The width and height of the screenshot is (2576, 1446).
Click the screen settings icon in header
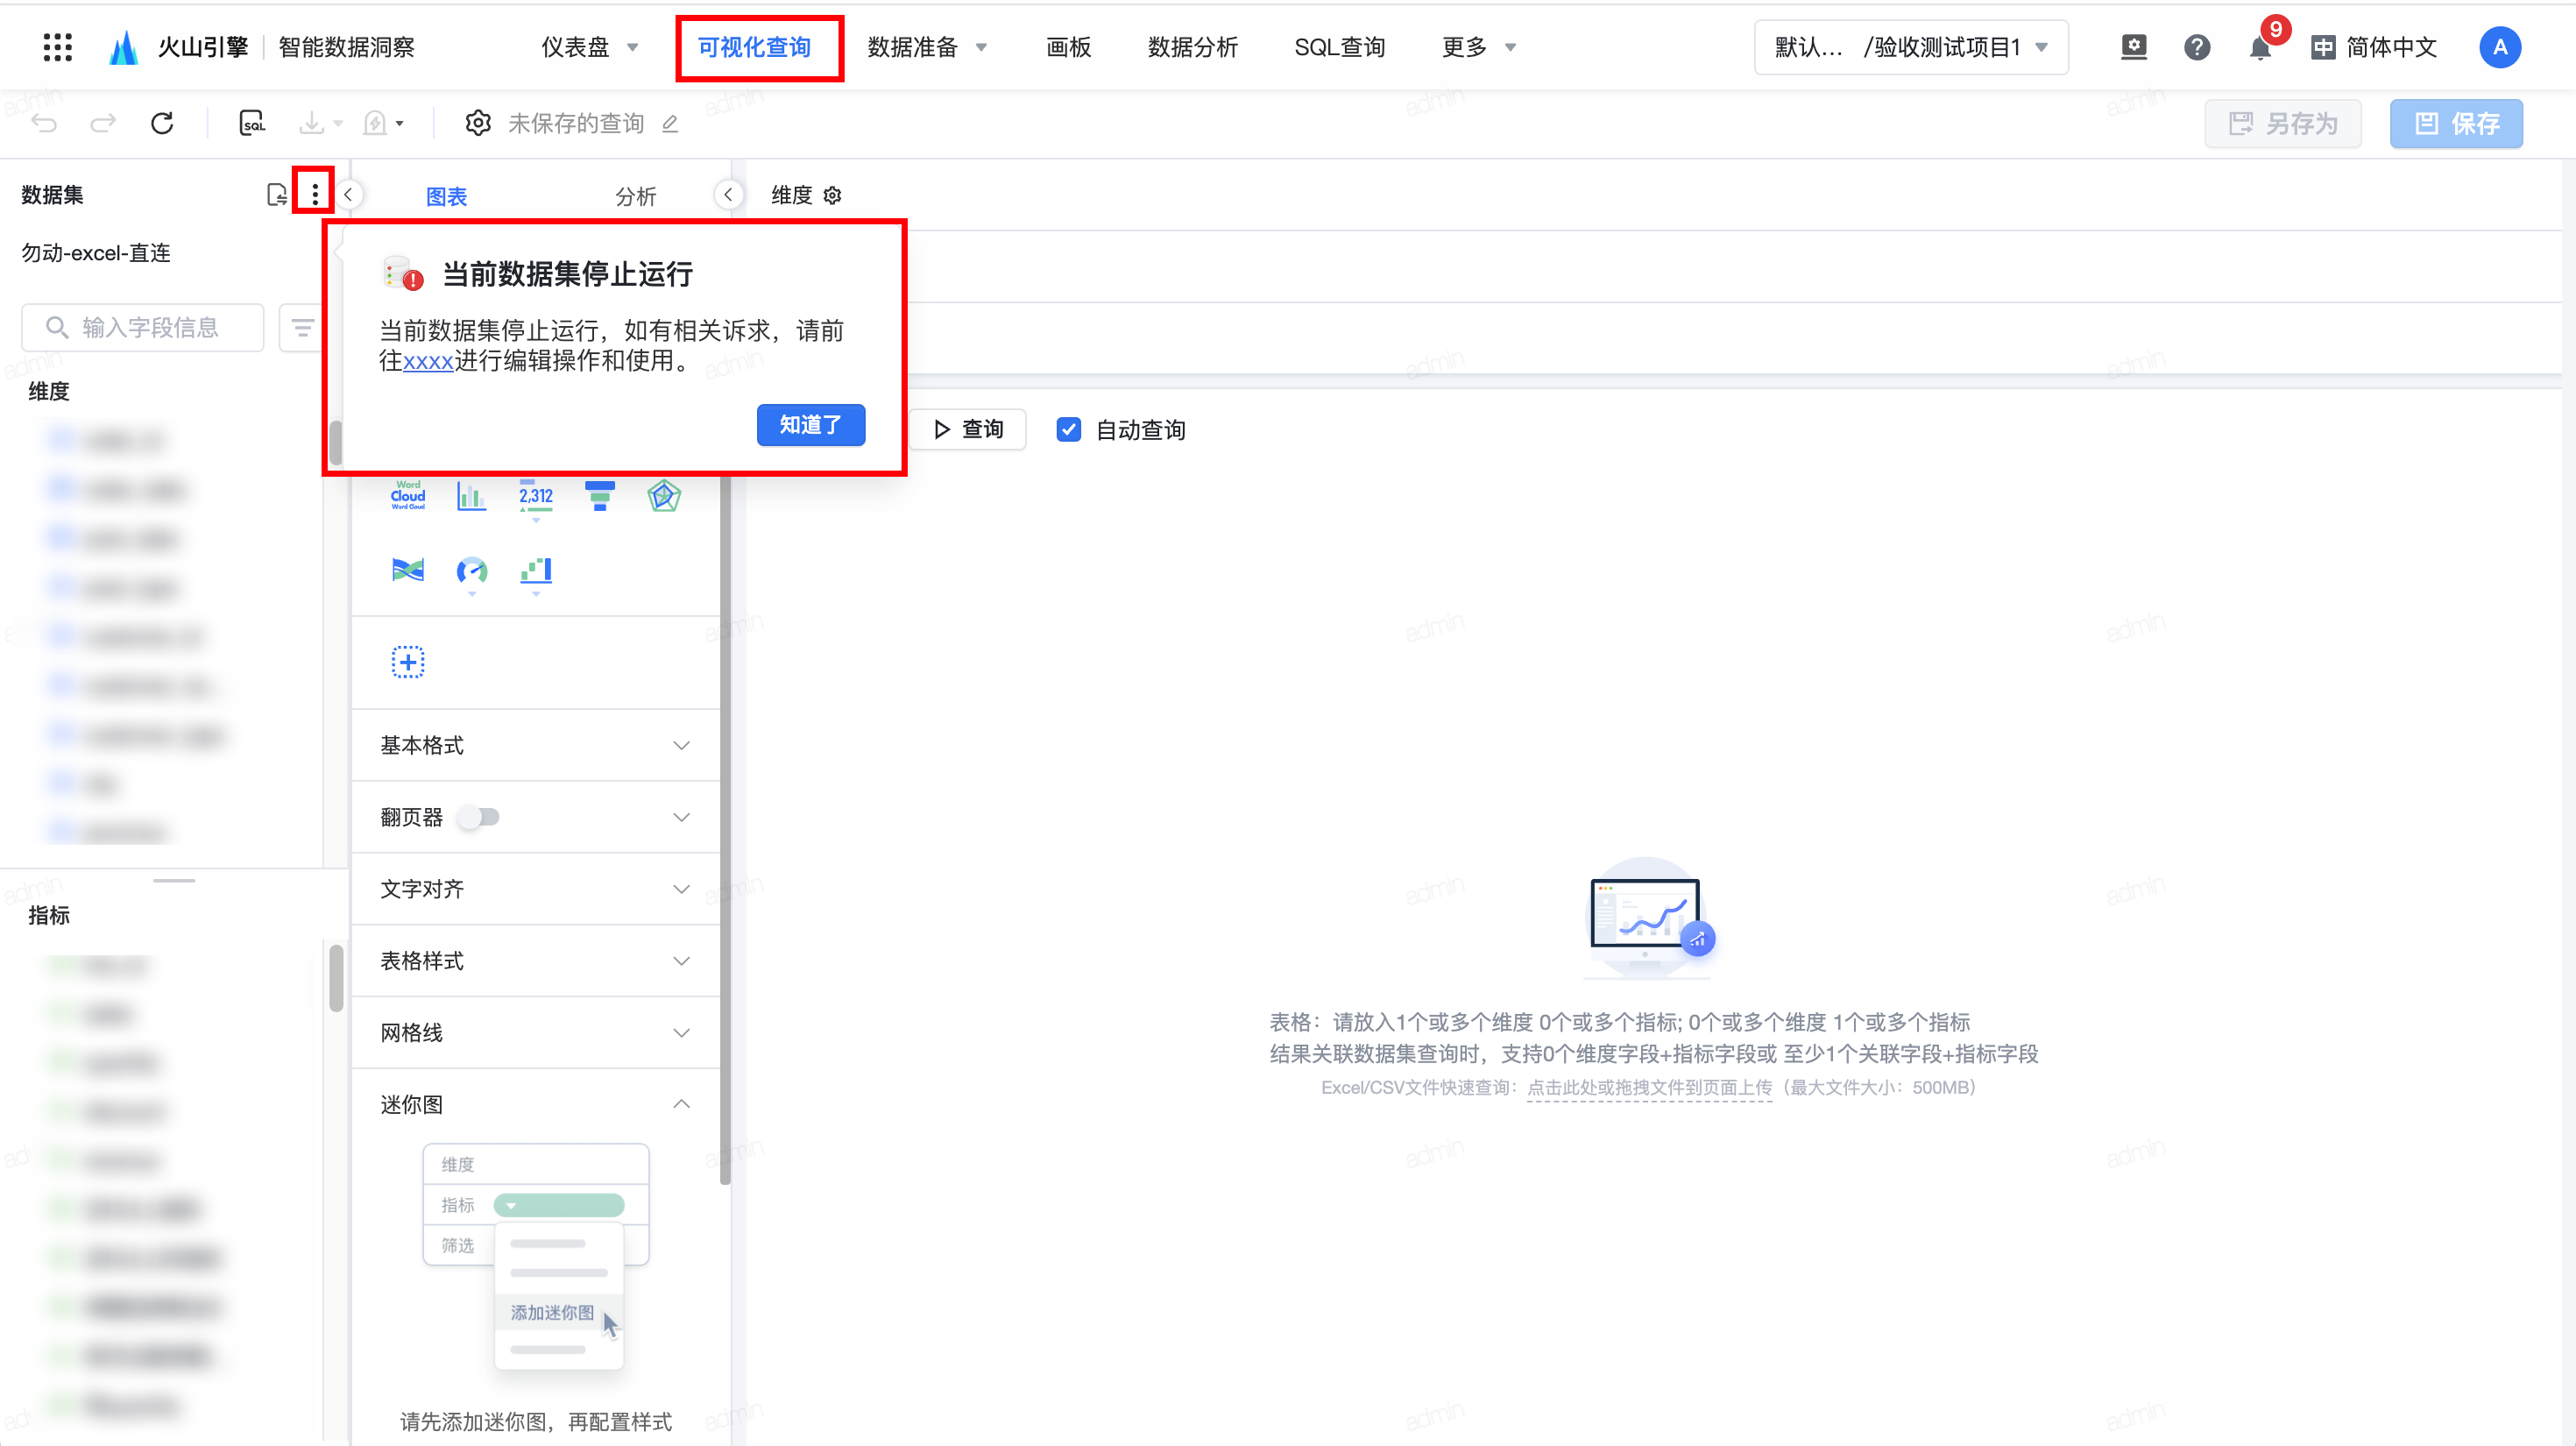(x=2133, y=47)
